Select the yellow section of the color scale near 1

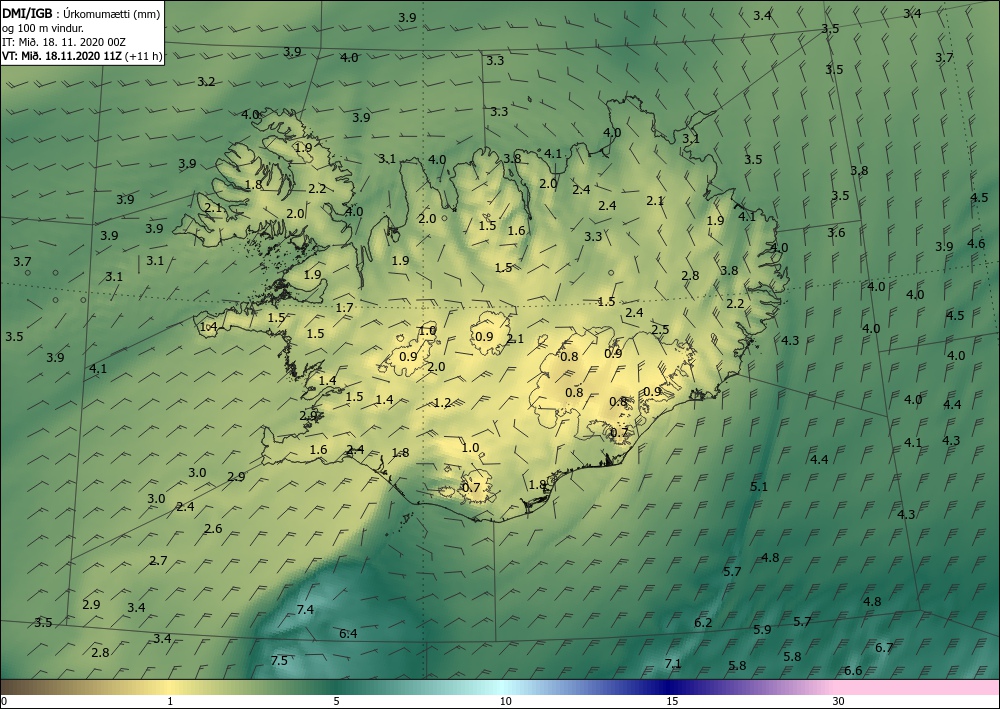click(x=170, y=687)
